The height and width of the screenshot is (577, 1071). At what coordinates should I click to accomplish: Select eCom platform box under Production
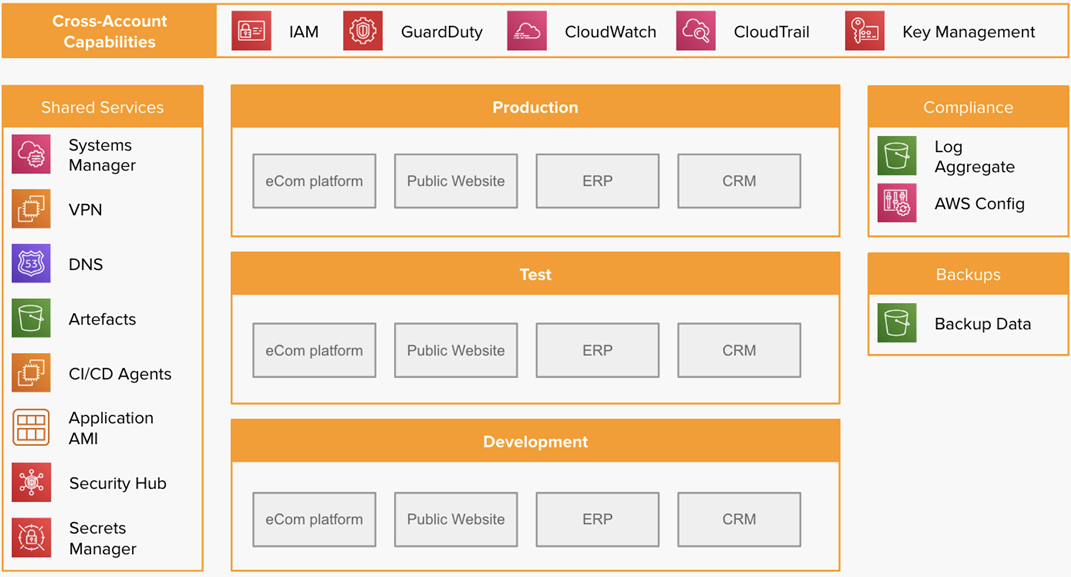[x=314, y=181]
